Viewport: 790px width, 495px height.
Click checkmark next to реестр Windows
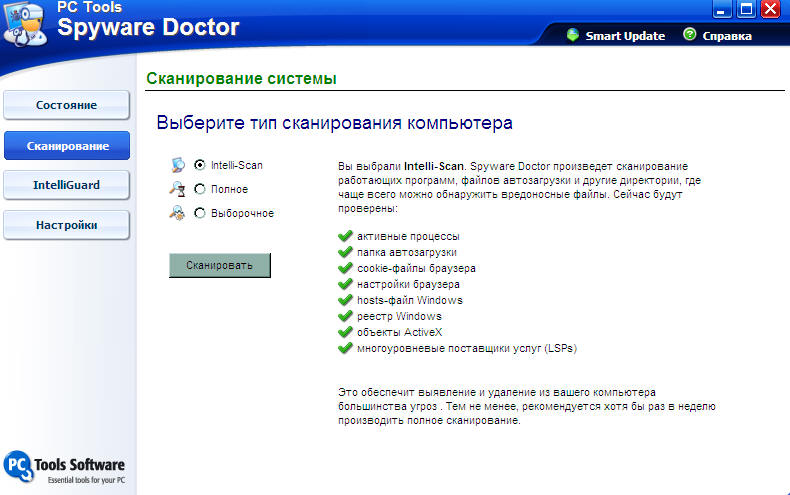(345, 316)
